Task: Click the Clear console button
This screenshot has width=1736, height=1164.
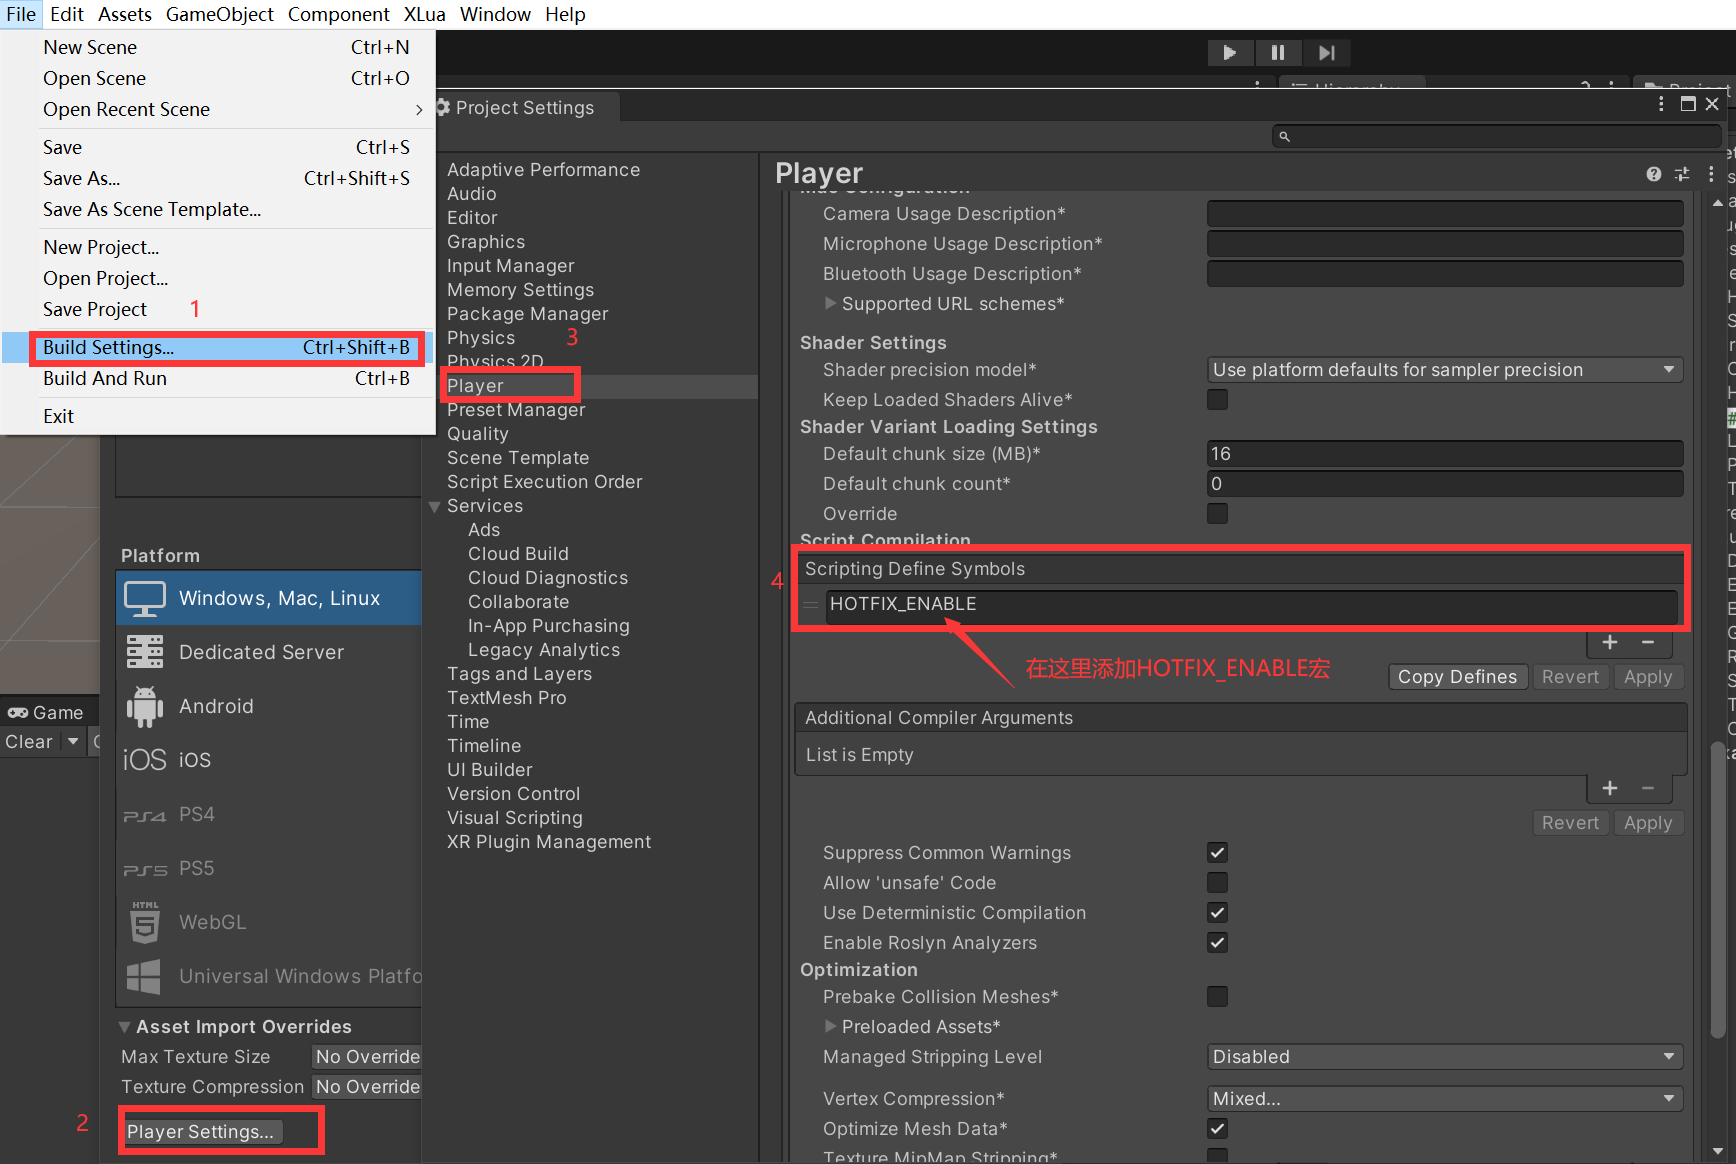Action: (x=29, y=742)
